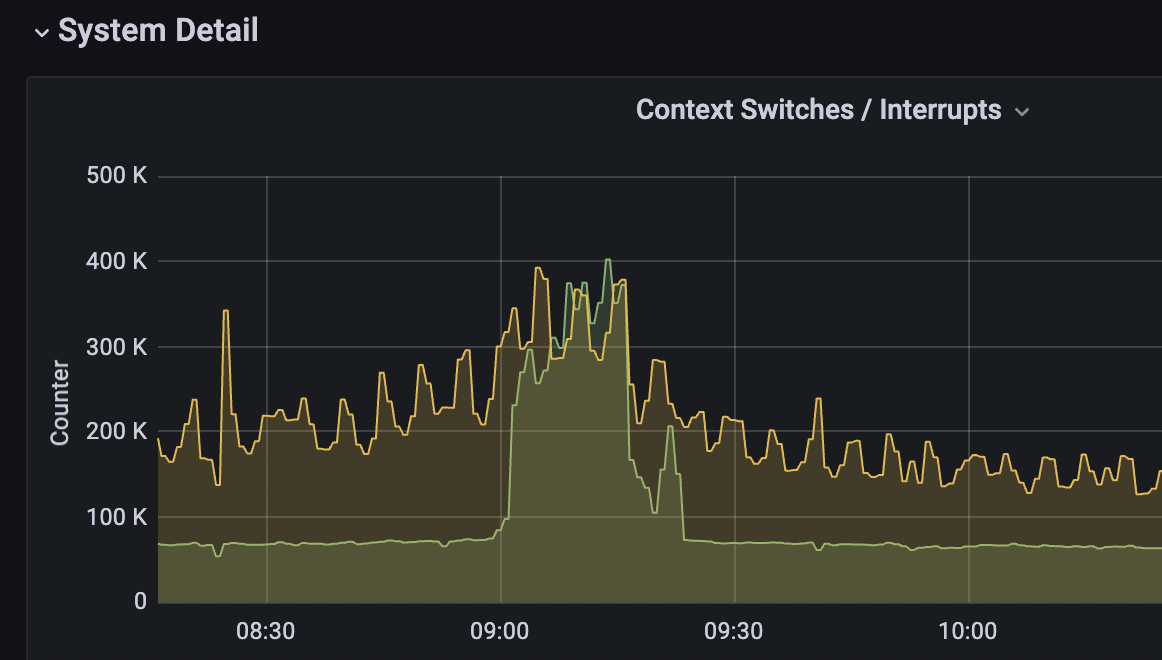1162x660 pixels.
Task: Click the yellow spike between 09:30 and 10:00
Action: tap(818, 400)
